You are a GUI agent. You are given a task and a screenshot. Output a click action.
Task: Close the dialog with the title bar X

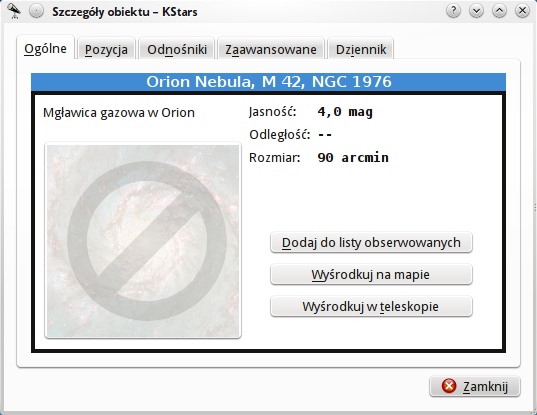522,11
